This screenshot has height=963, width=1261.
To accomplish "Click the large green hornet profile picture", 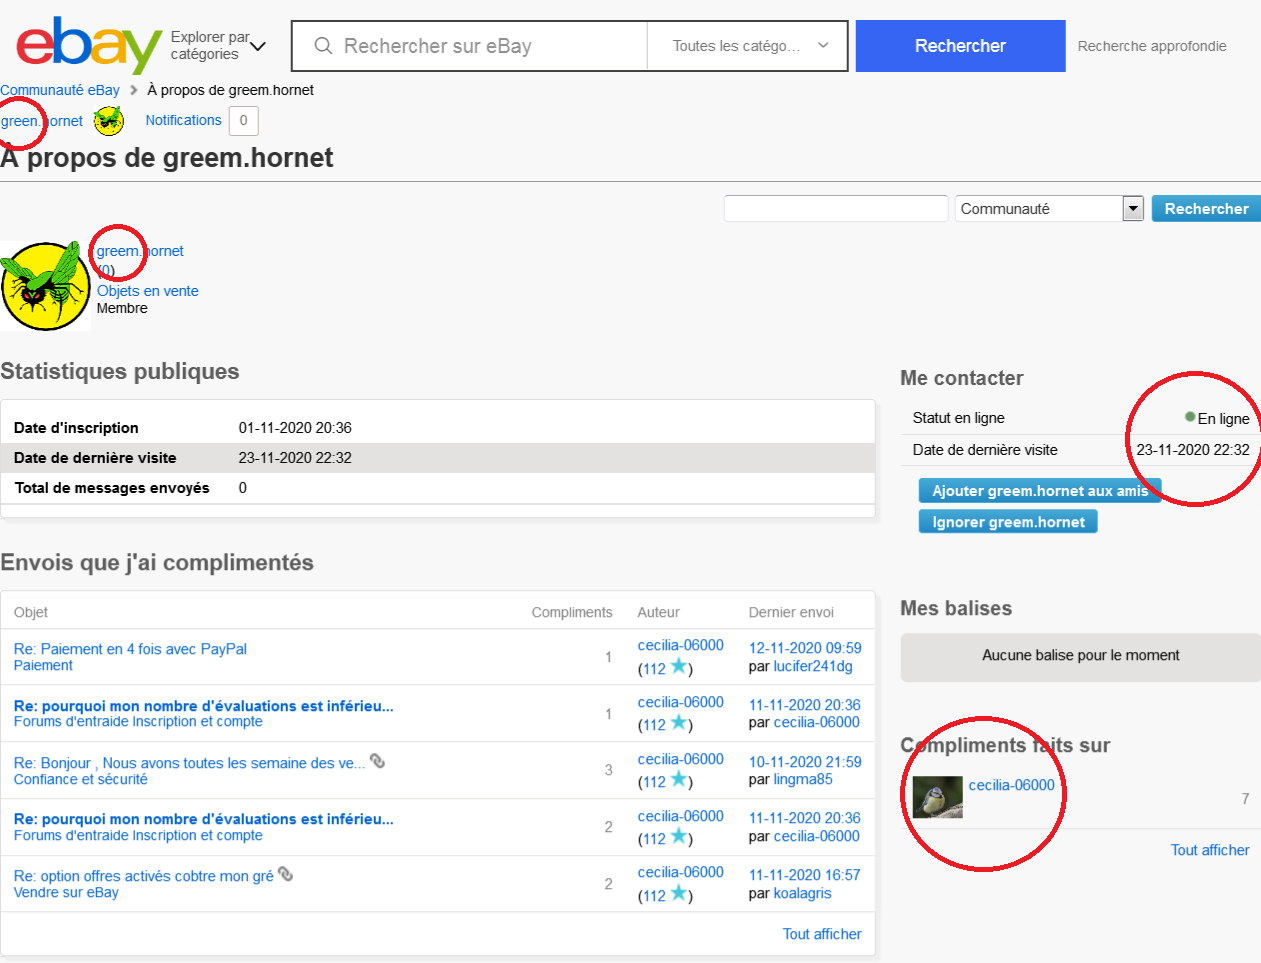I will [x=46, y=286].
